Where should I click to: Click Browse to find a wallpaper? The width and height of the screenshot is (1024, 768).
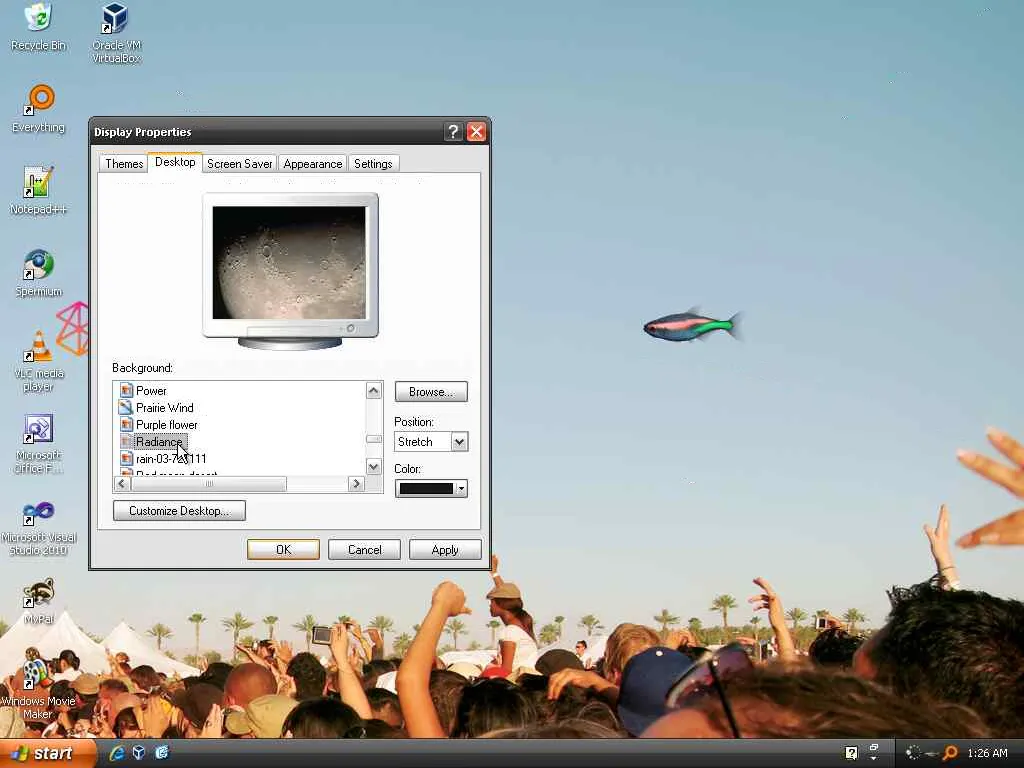(x=431, y=392)
